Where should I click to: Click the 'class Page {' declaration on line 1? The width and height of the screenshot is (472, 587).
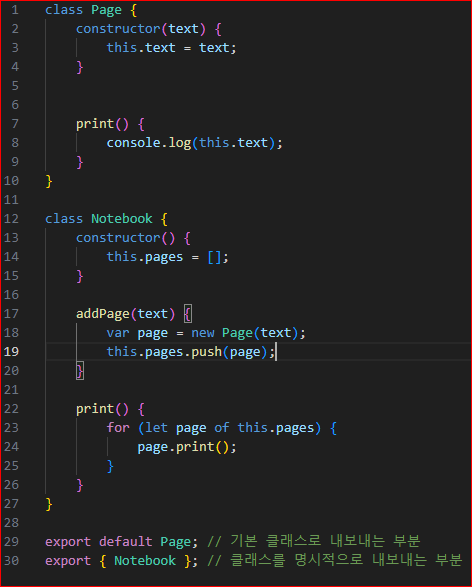91,10
